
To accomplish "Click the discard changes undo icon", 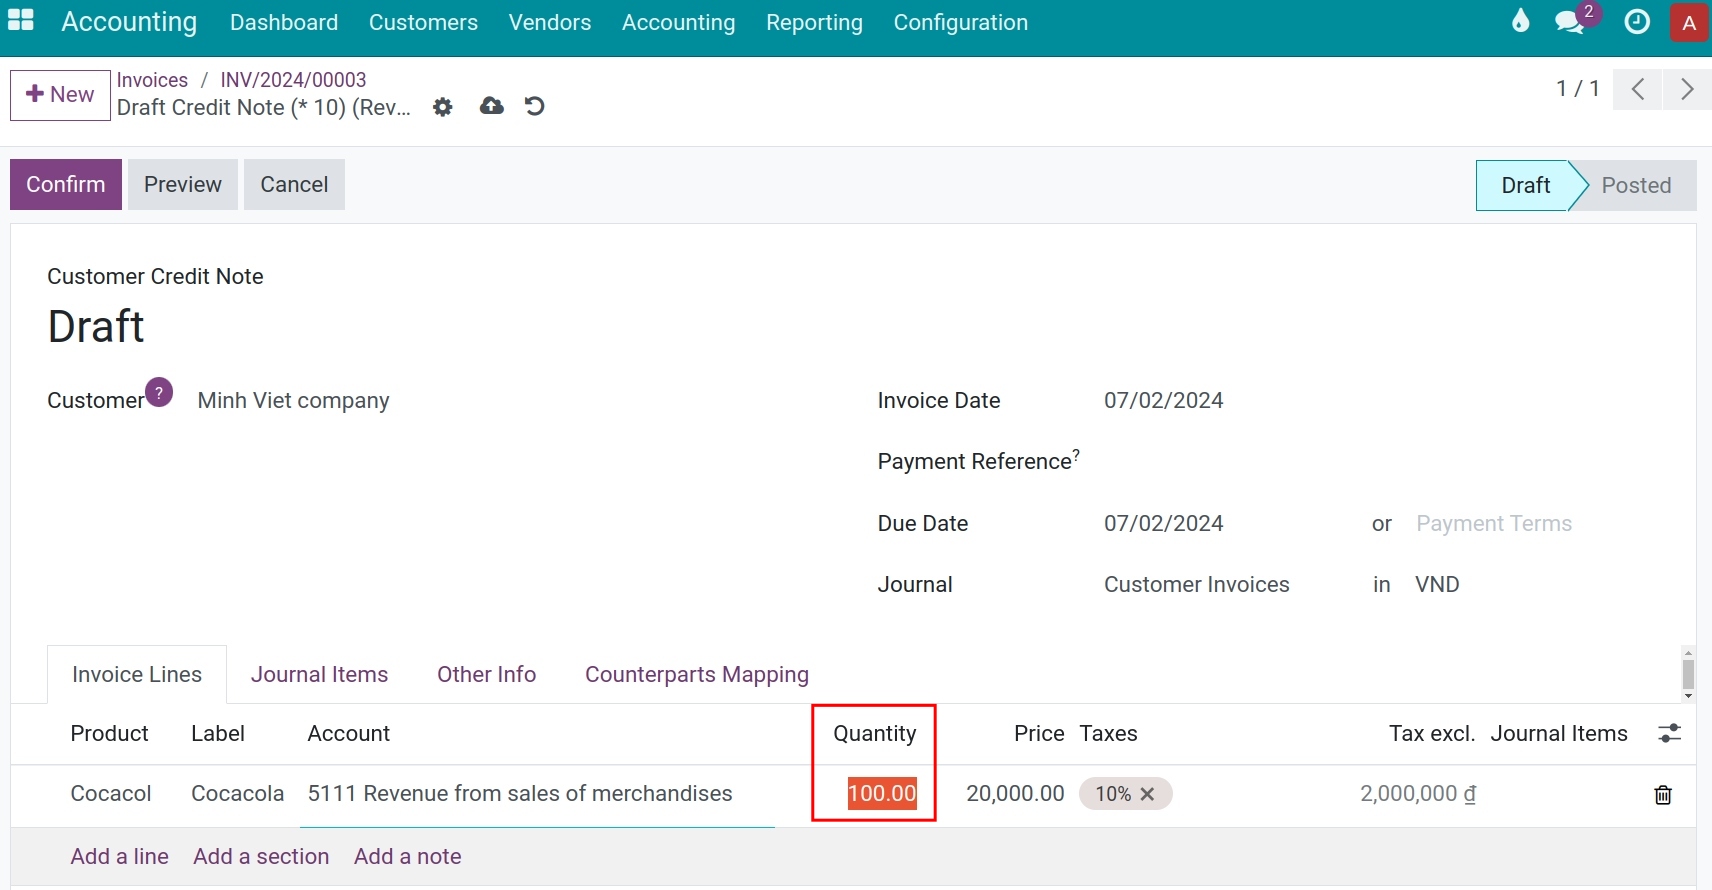I will (x=535, y=106).
